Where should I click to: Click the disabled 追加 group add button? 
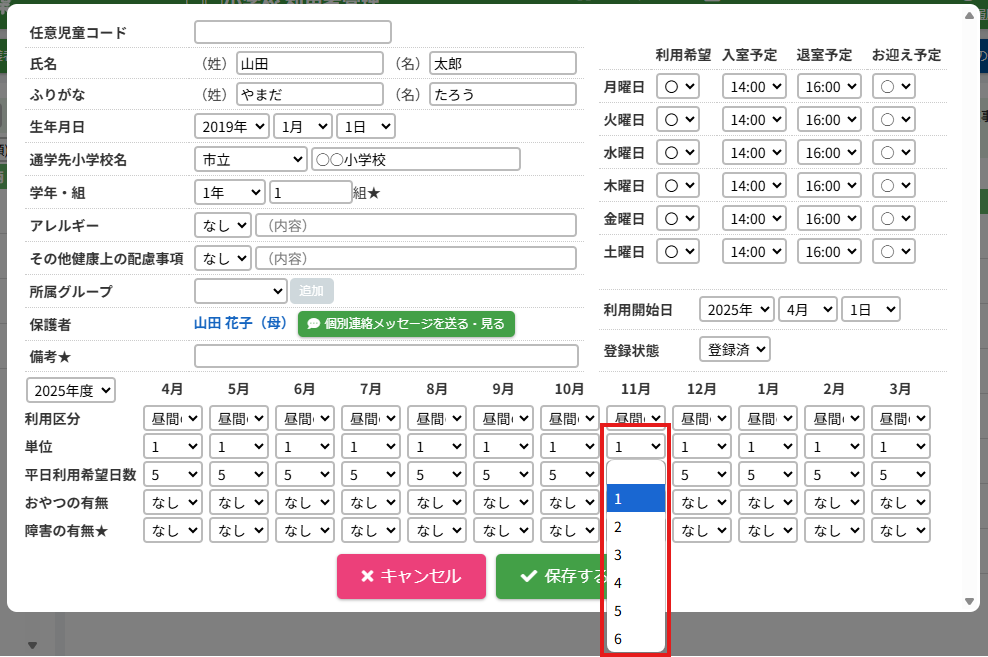(311, 291)
